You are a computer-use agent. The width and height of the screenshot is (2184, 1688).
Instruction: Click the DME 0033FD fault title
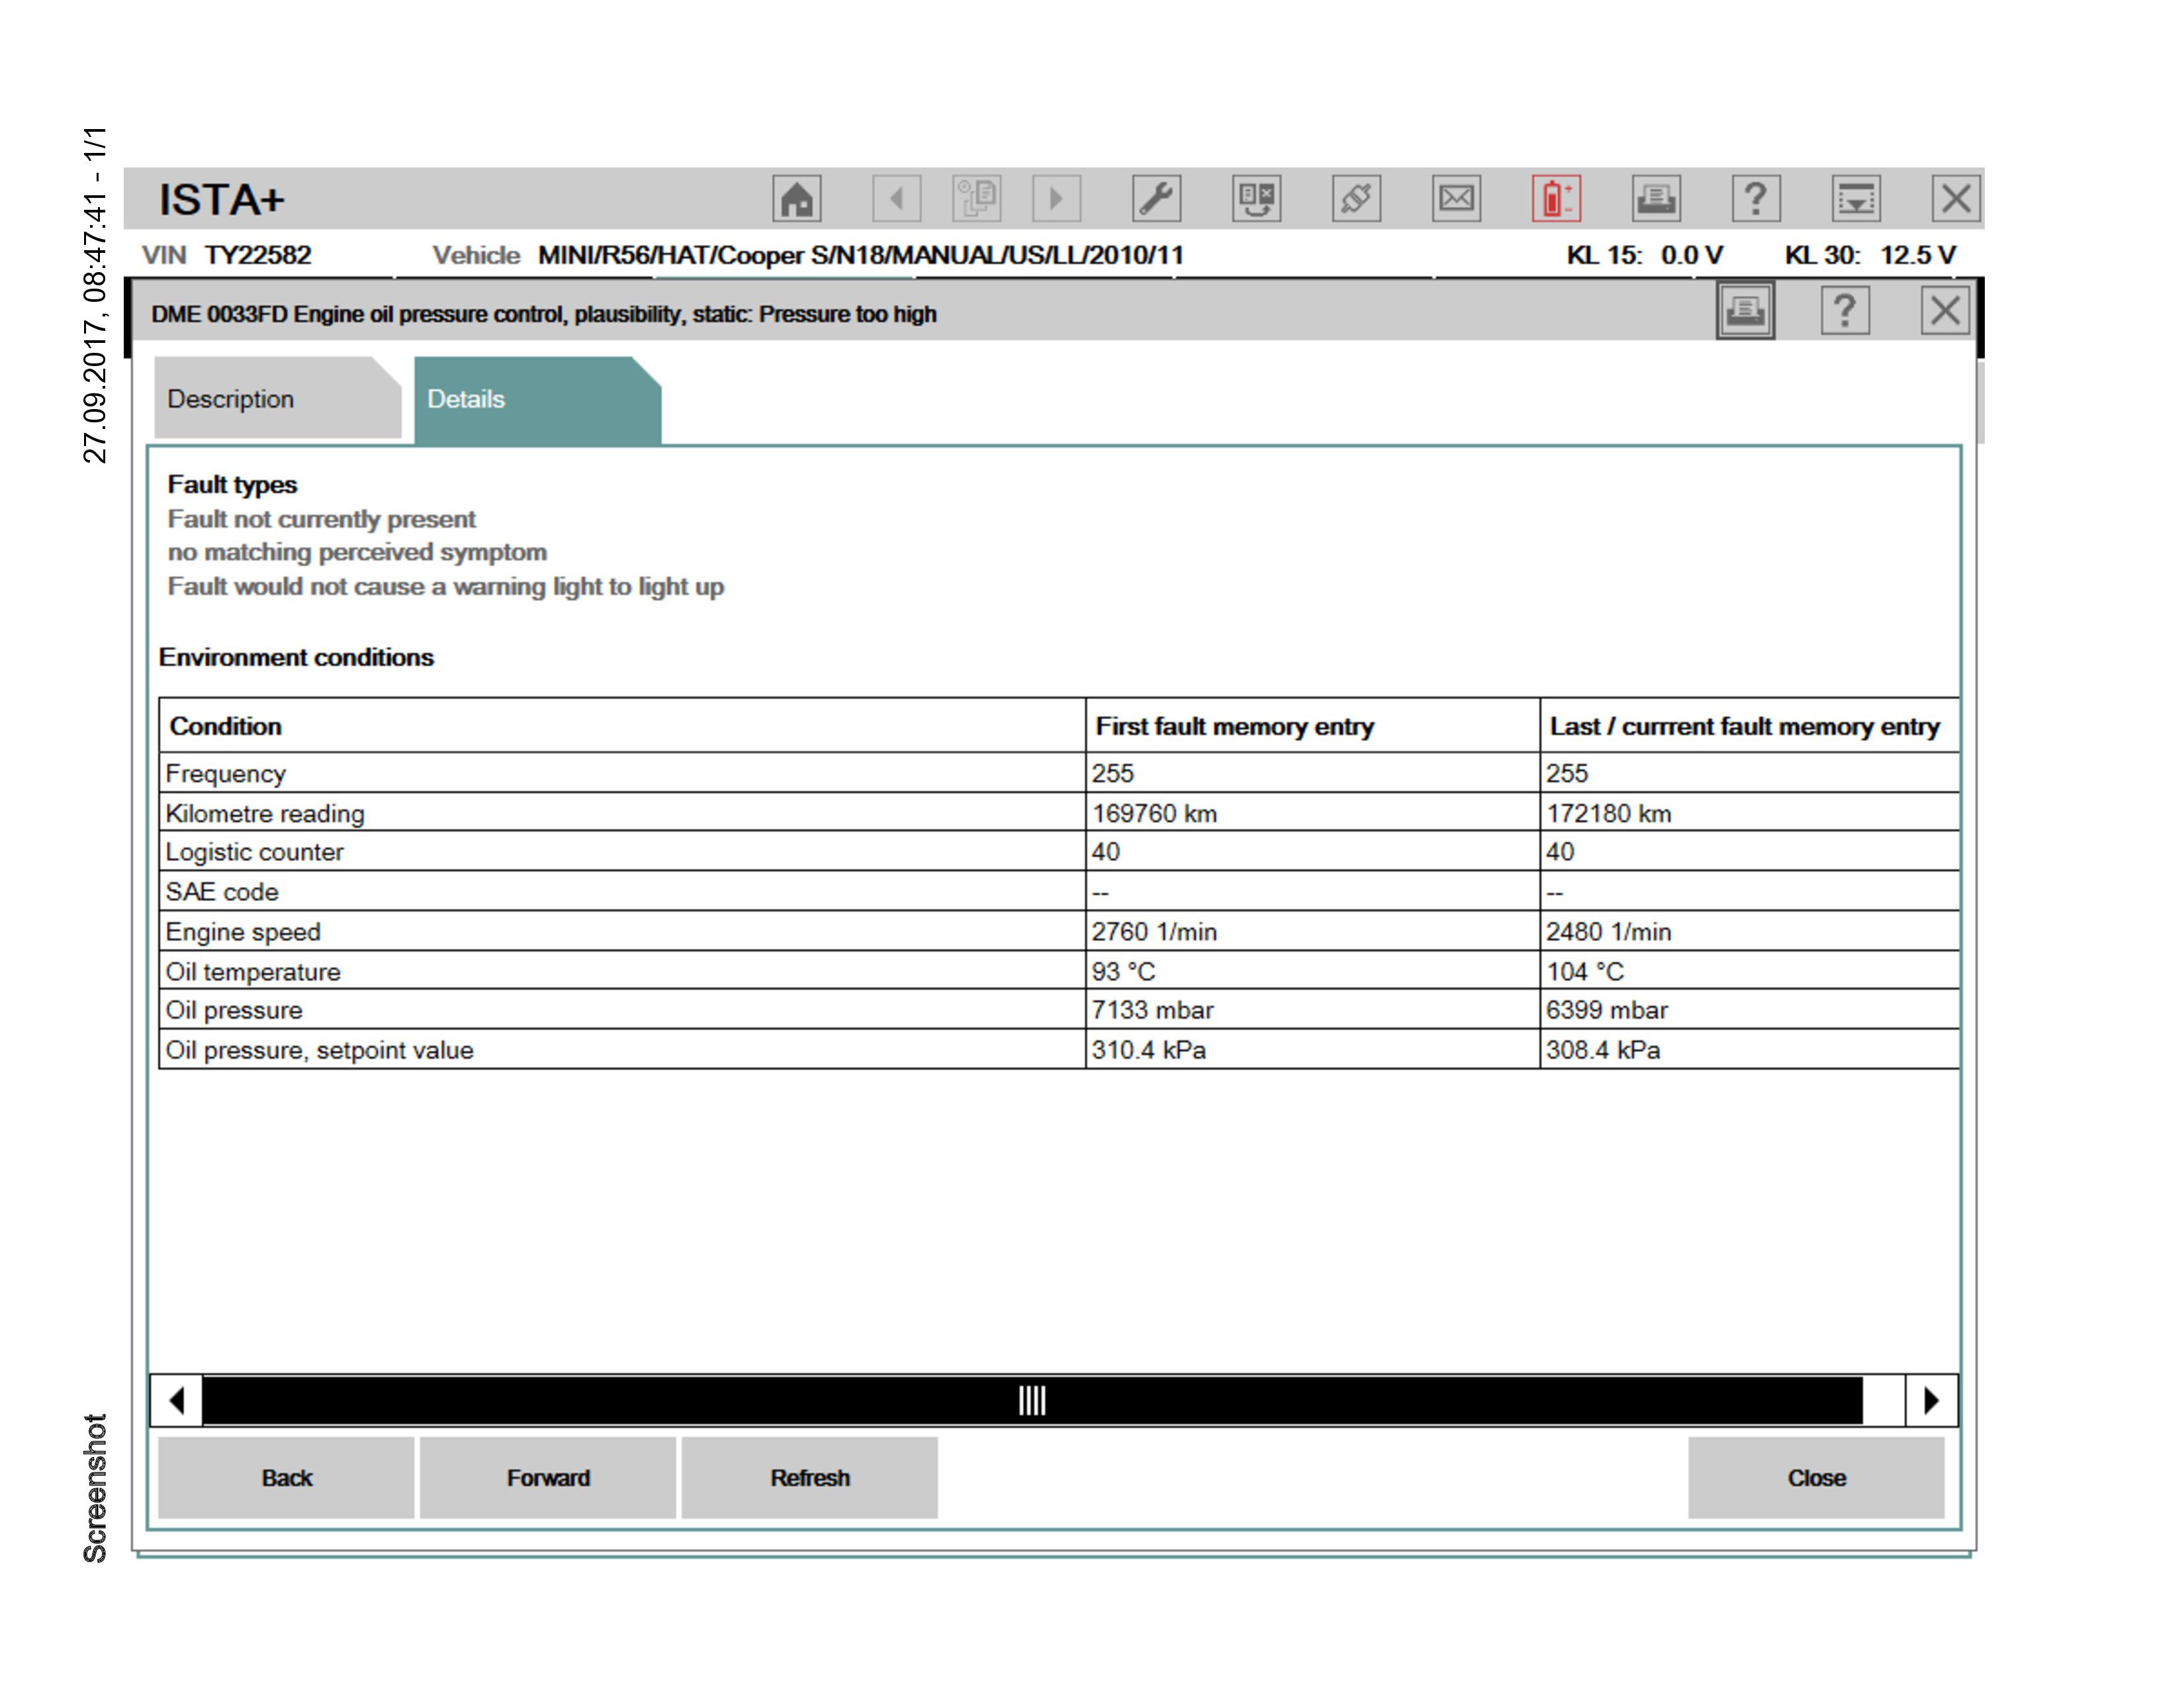544,314
